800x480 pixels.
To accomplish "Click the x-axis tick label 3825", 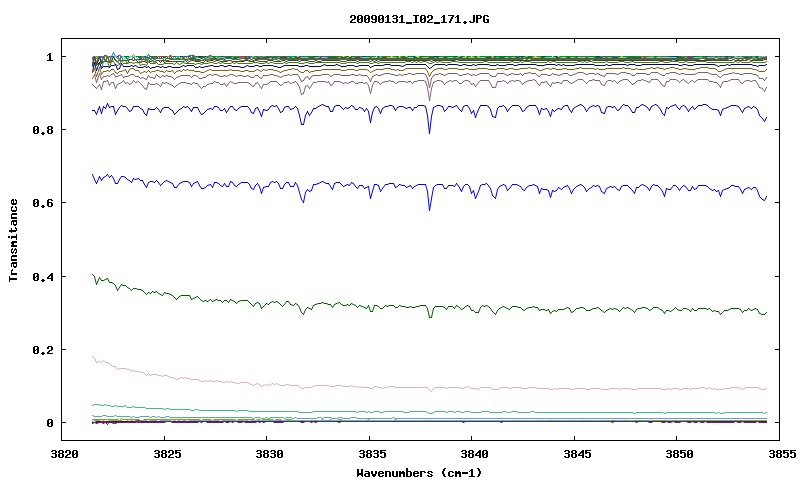I will point(167,454).
